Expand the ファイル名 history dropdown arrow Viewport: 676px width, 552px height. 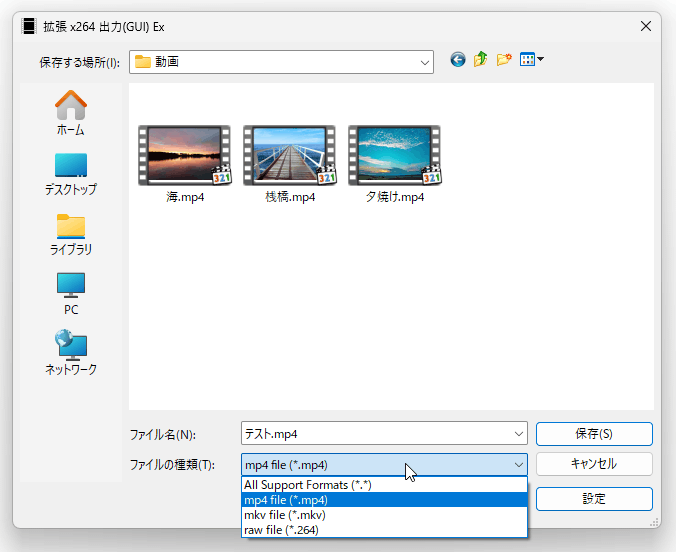[519, 434]
